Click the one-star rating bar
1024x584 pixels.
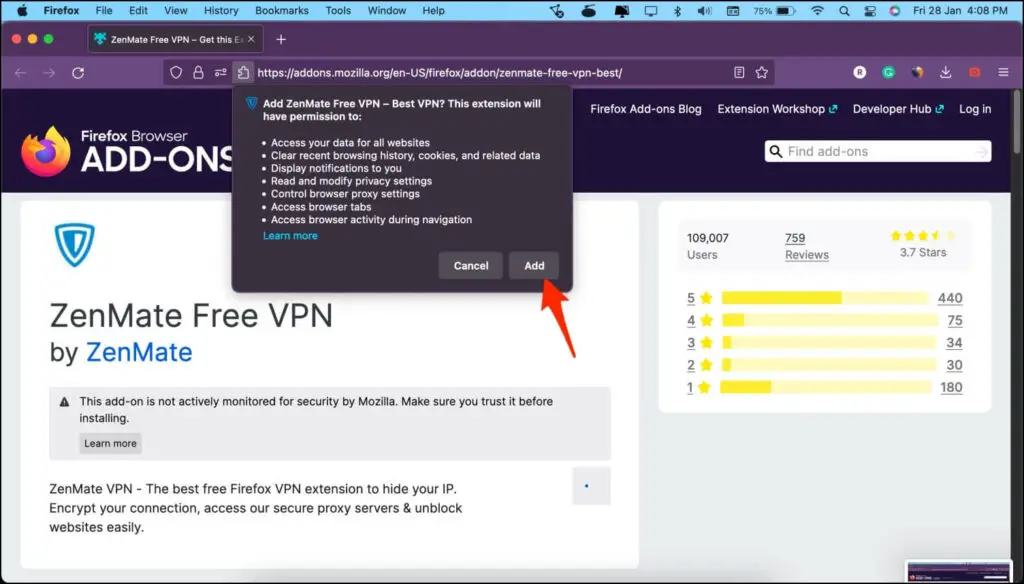click(825, 387)
